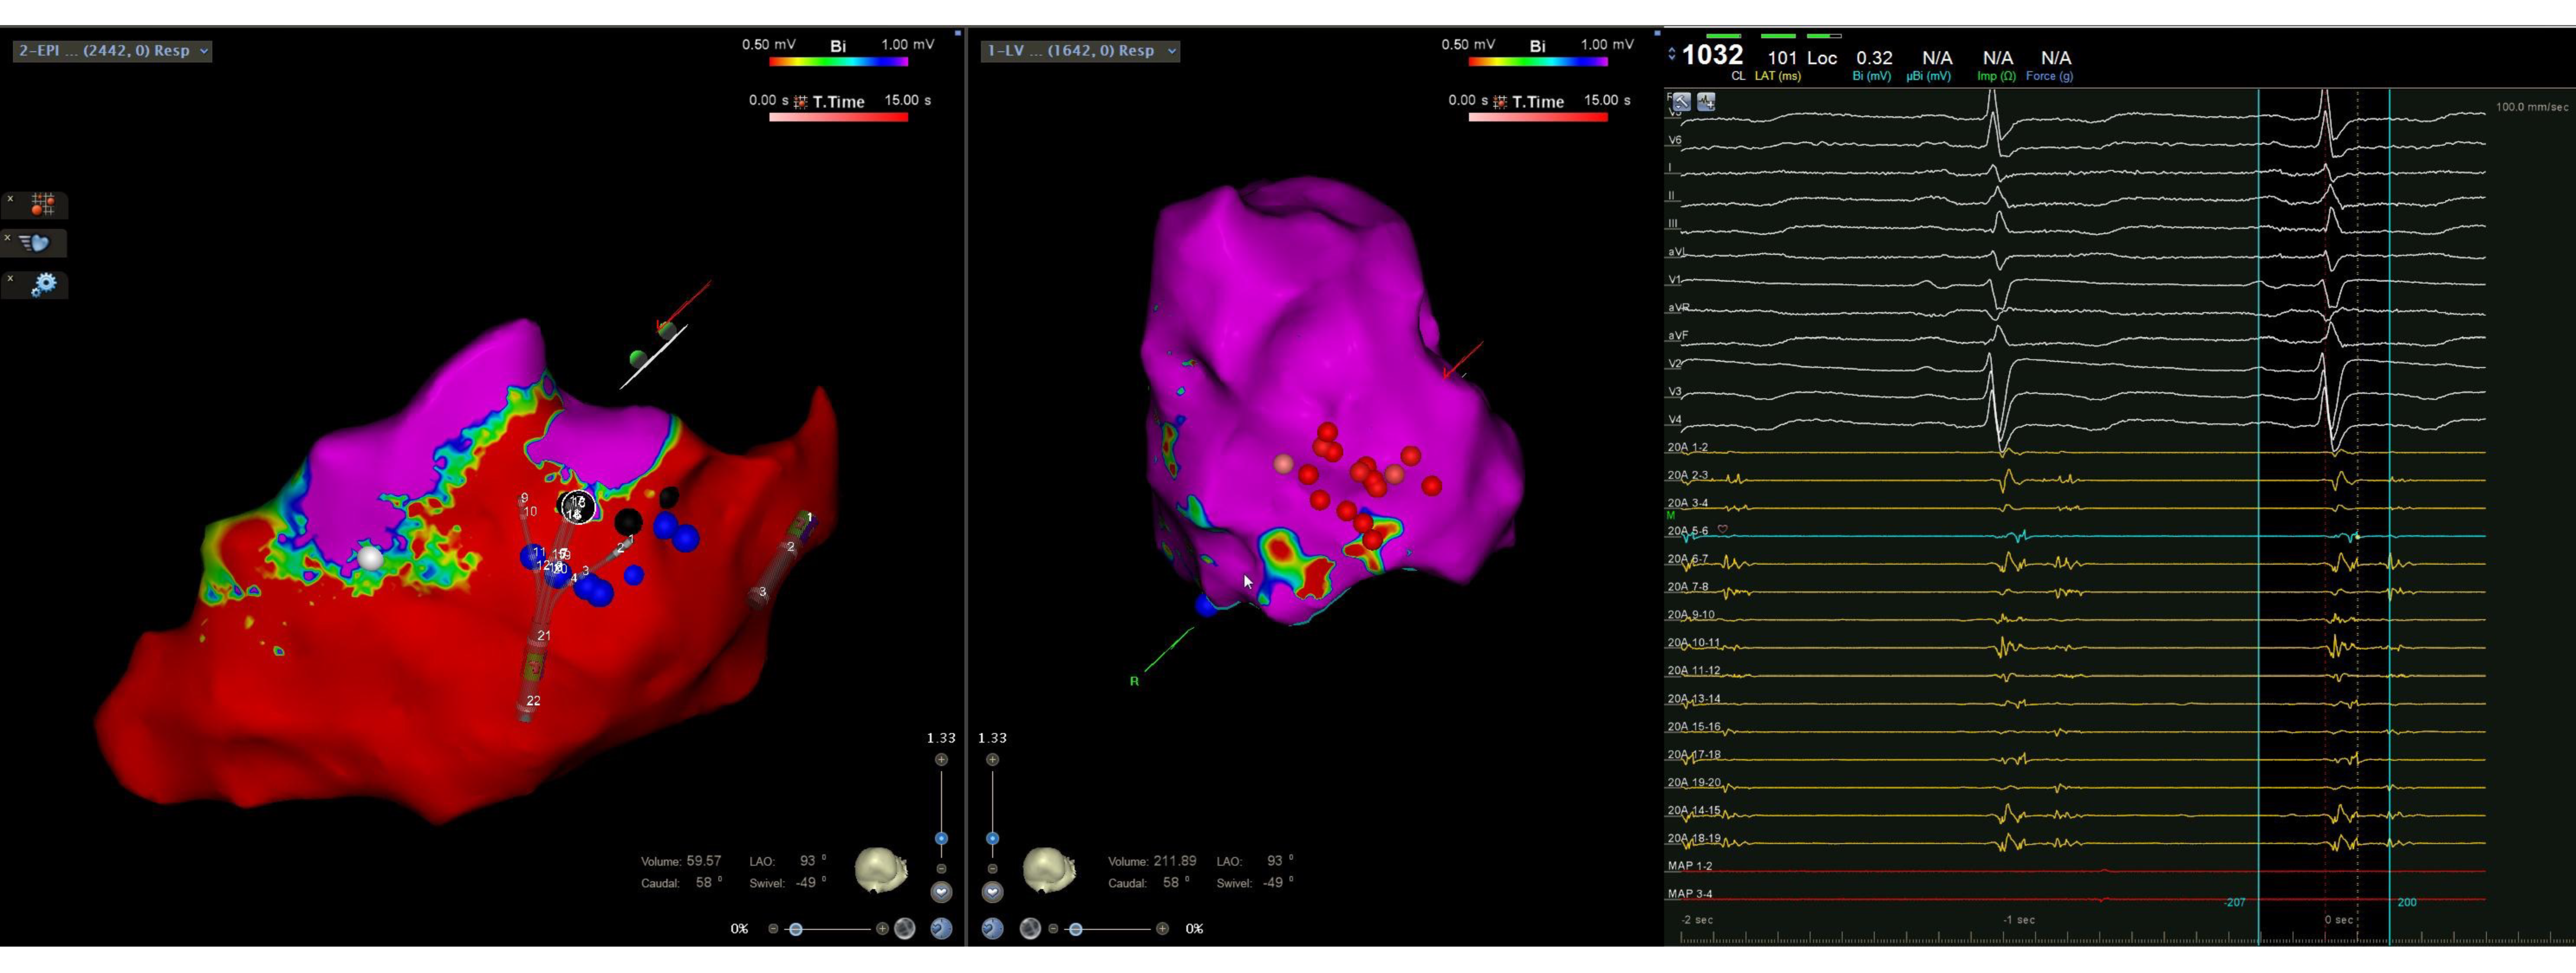The height and width of the screenshot is (973, 2576).
Task: Expand the 1-LV map selection dropdown
Action: pyautogui.click(x=1172, y=51)
